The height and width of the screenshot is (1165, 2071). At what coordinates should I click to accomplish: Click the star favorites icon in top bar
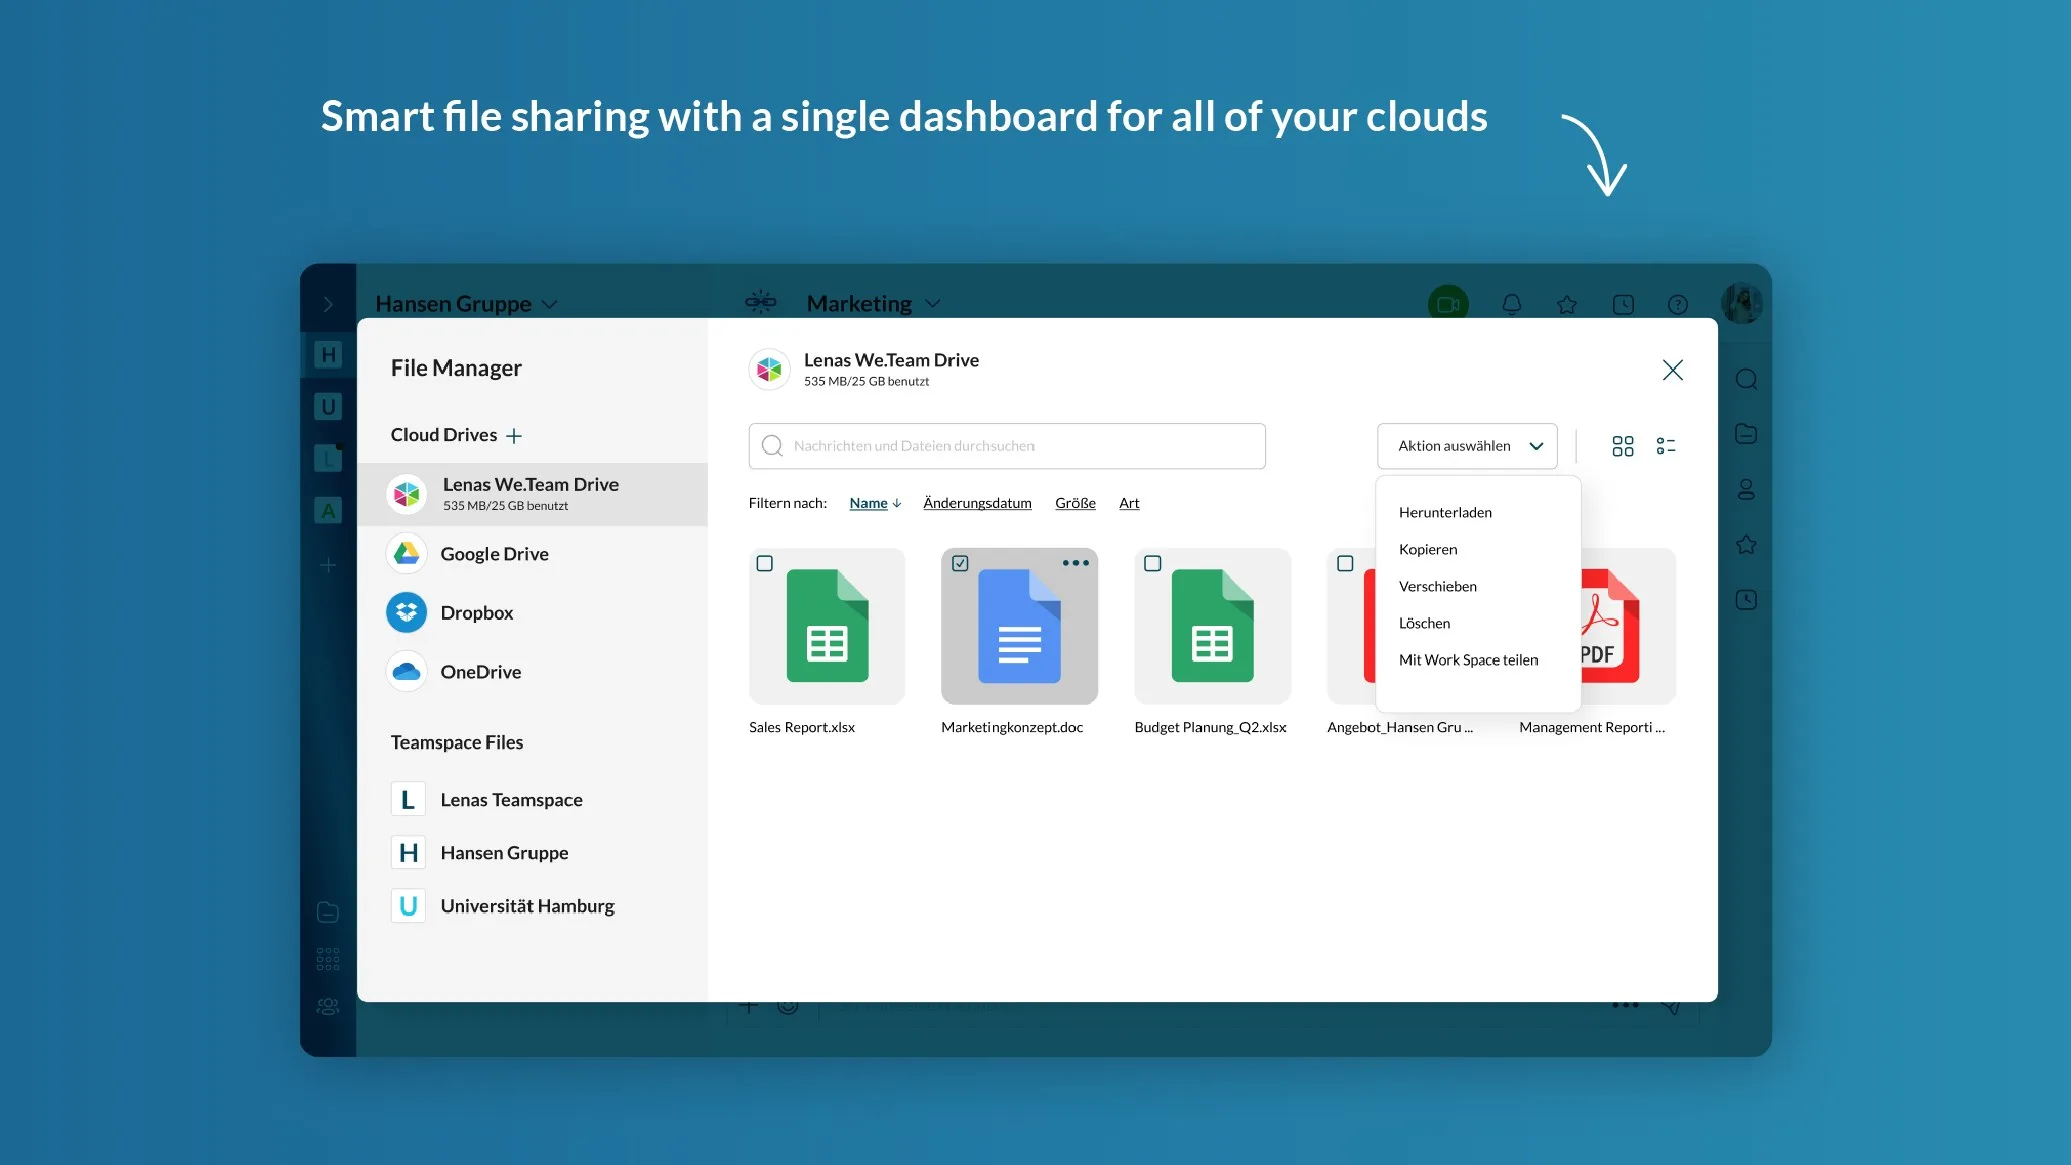[x=1567, y=304]
